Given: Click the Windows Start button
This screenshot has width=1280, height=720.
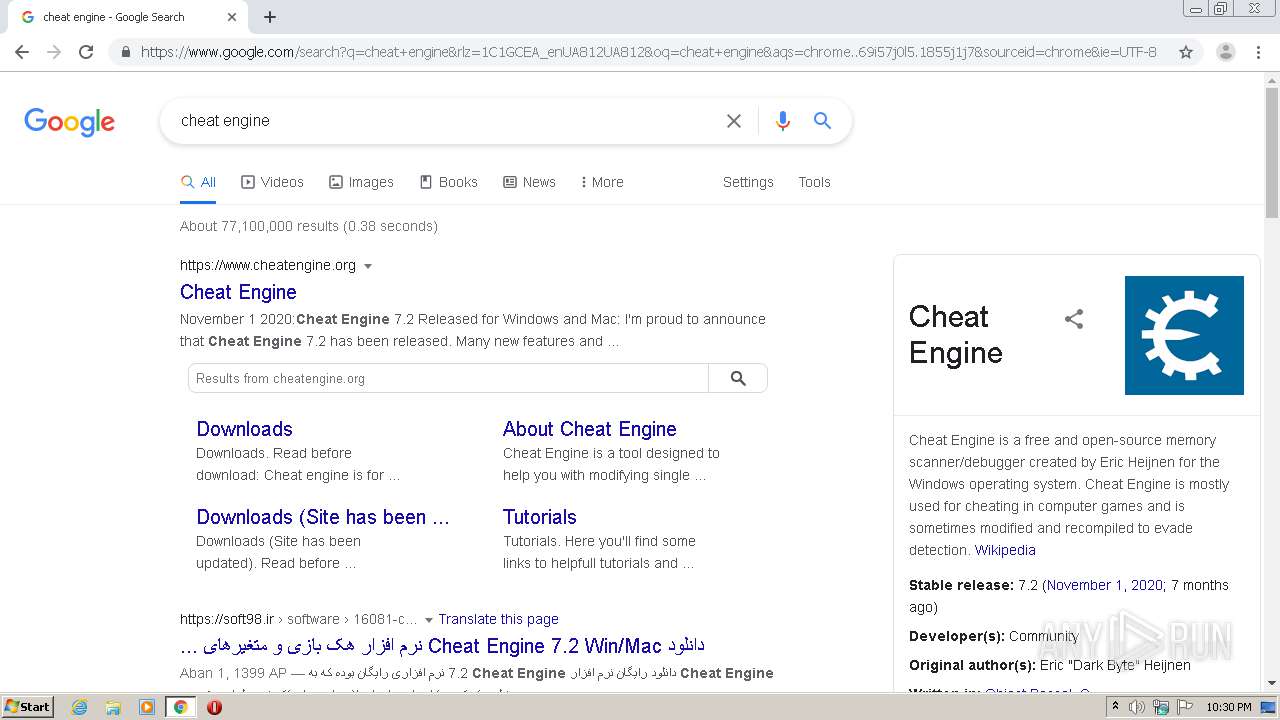Looking at the screenshot, I should pyautogui.click(x=28, y=707).
